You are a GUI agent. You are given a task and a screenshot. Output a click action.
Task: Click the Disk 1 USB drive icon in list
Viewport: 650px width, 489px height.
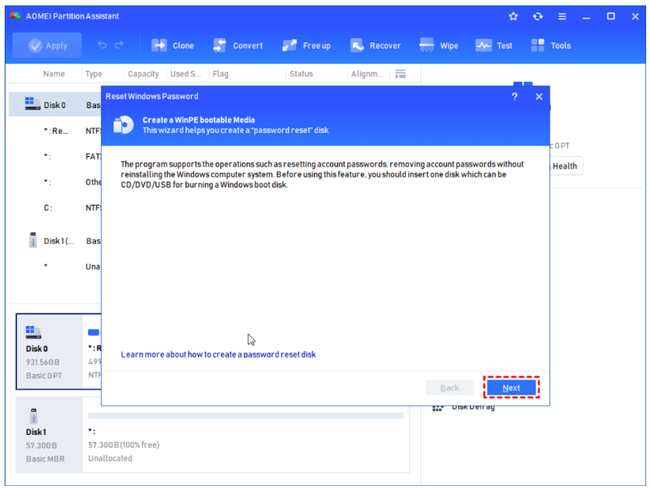(33, 240)
